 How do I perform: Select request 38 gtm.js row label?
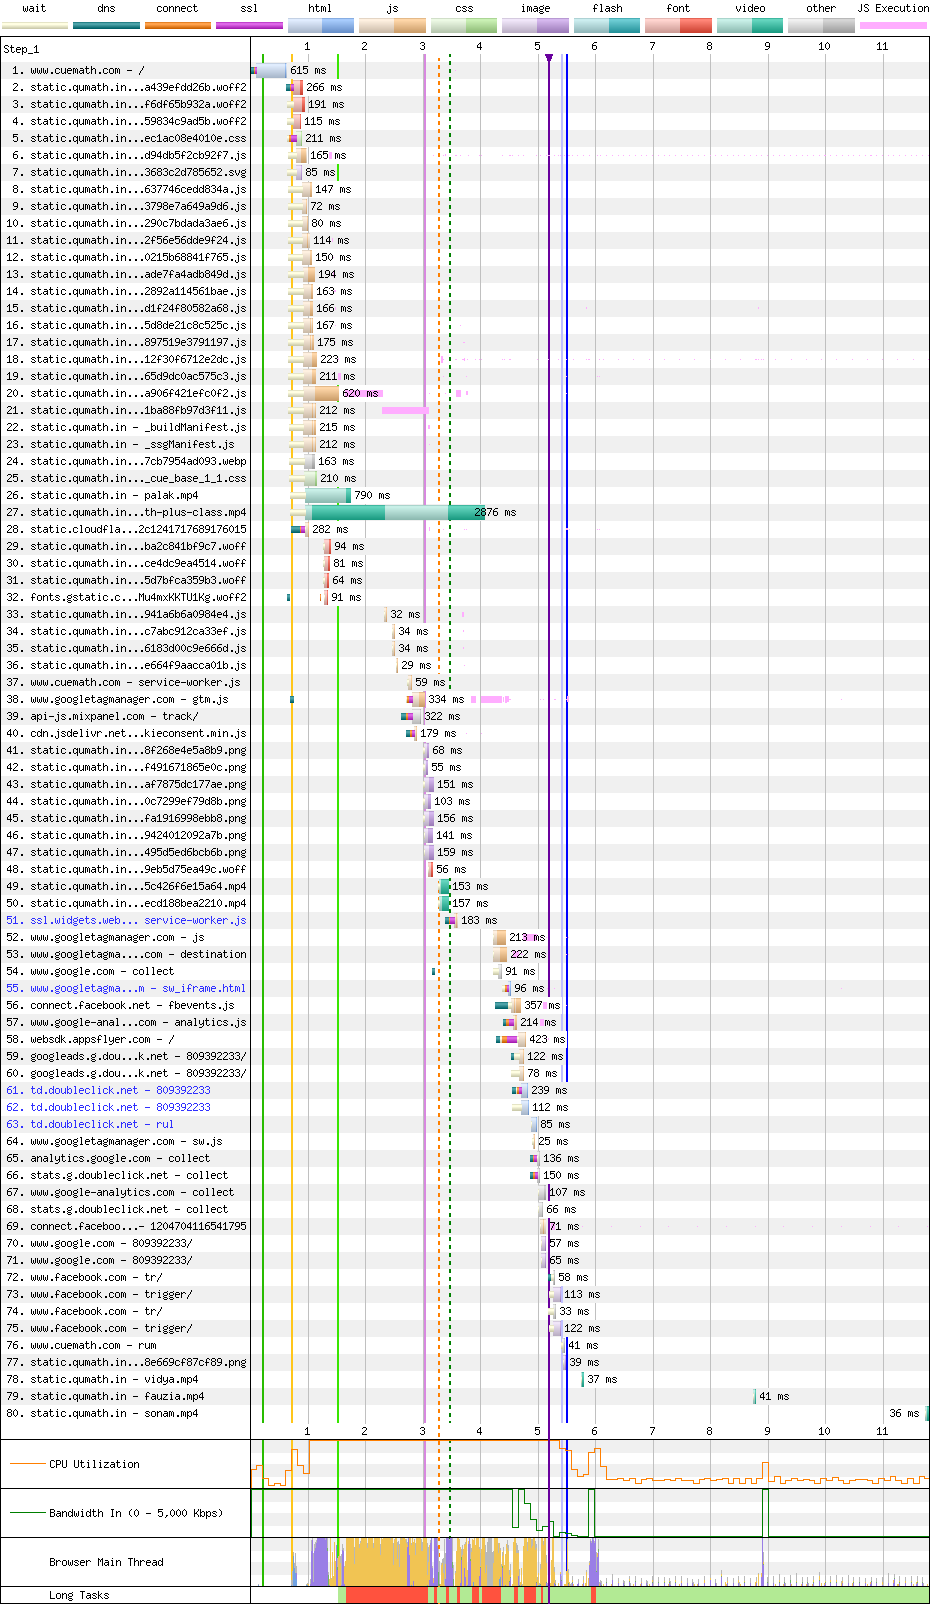pos(129,699)
